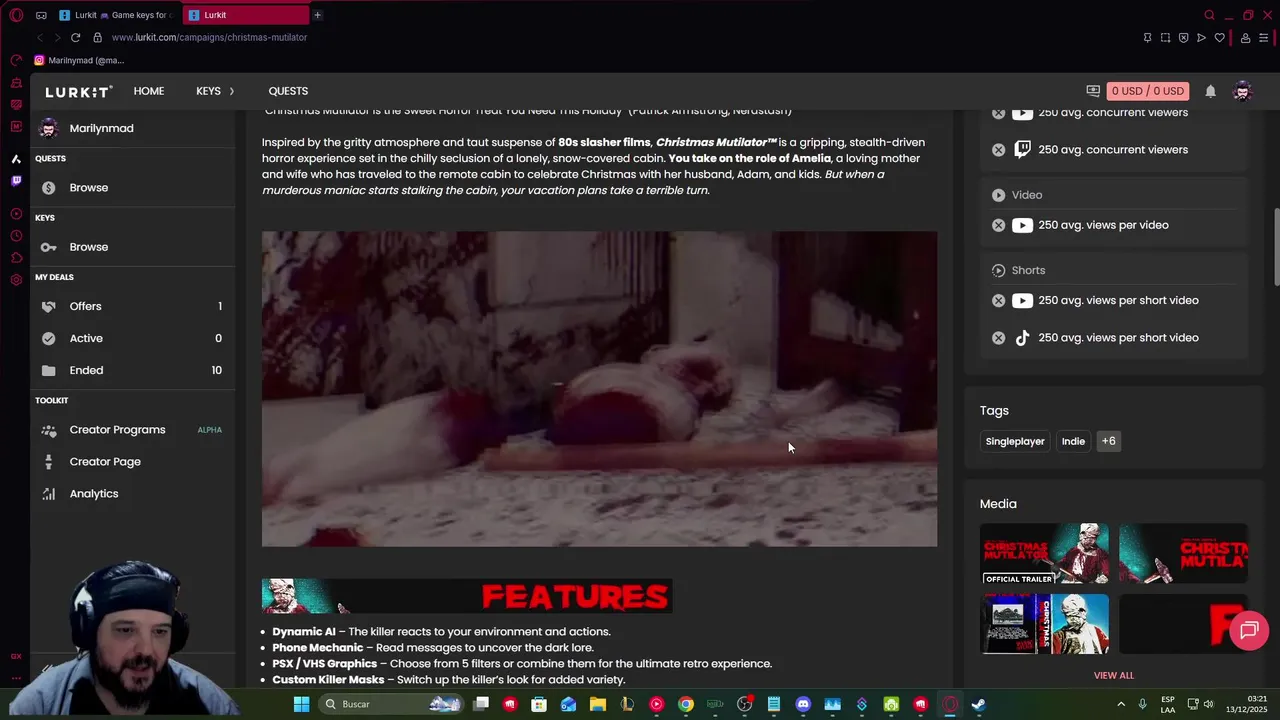
Task: Search tabs with the magnifier icon
Action: pos(1209,15)
